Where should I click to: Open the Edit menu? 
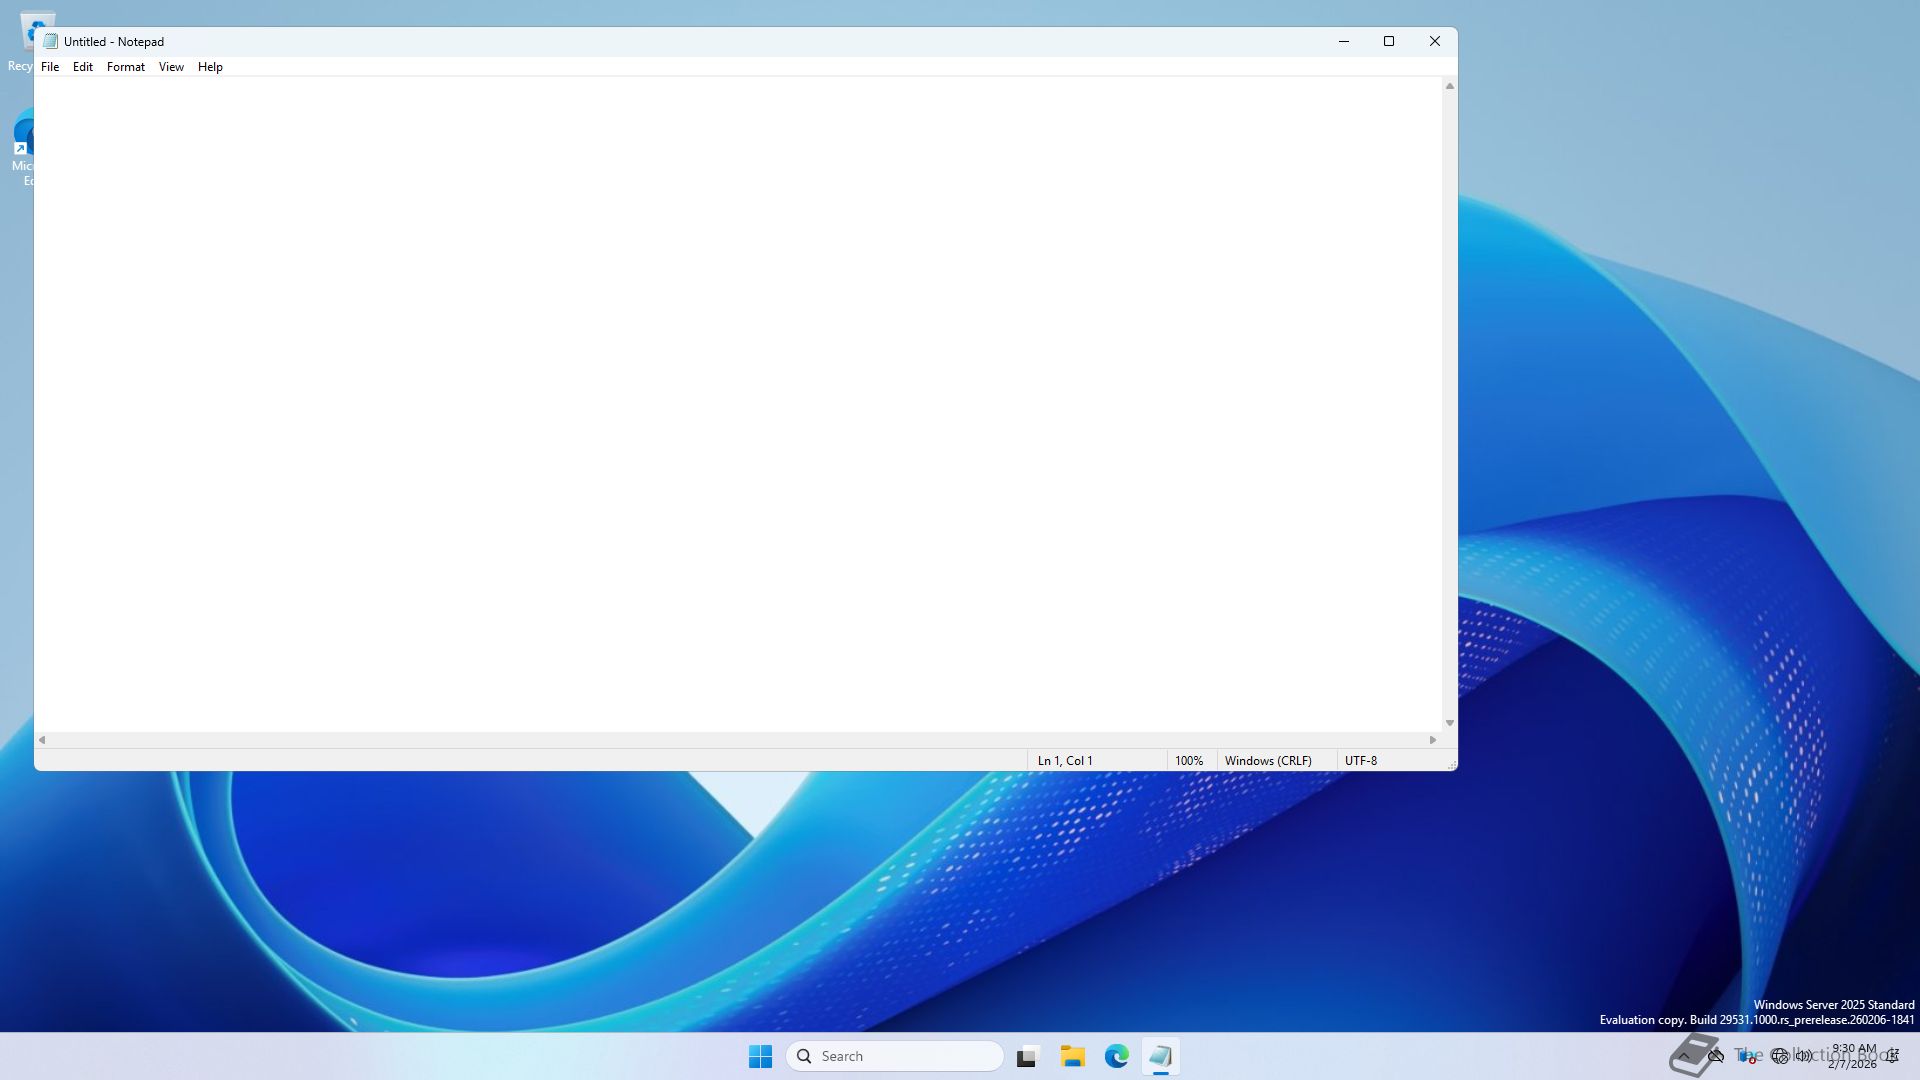click(83, 67)
